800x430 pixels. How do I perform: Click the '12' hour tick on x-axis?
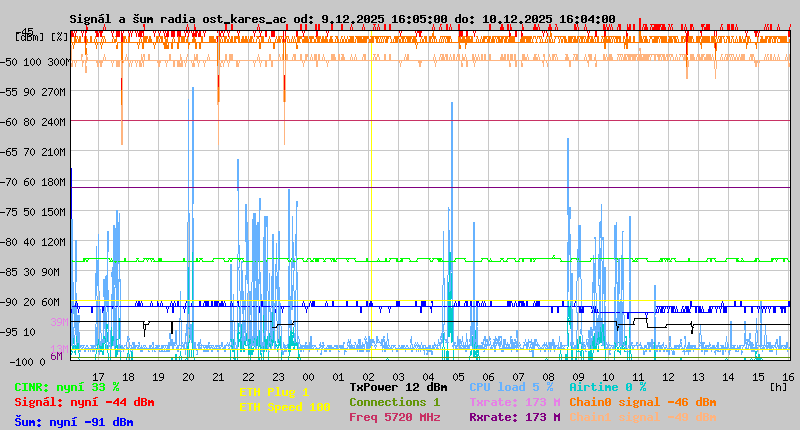(x=668, y=377)
